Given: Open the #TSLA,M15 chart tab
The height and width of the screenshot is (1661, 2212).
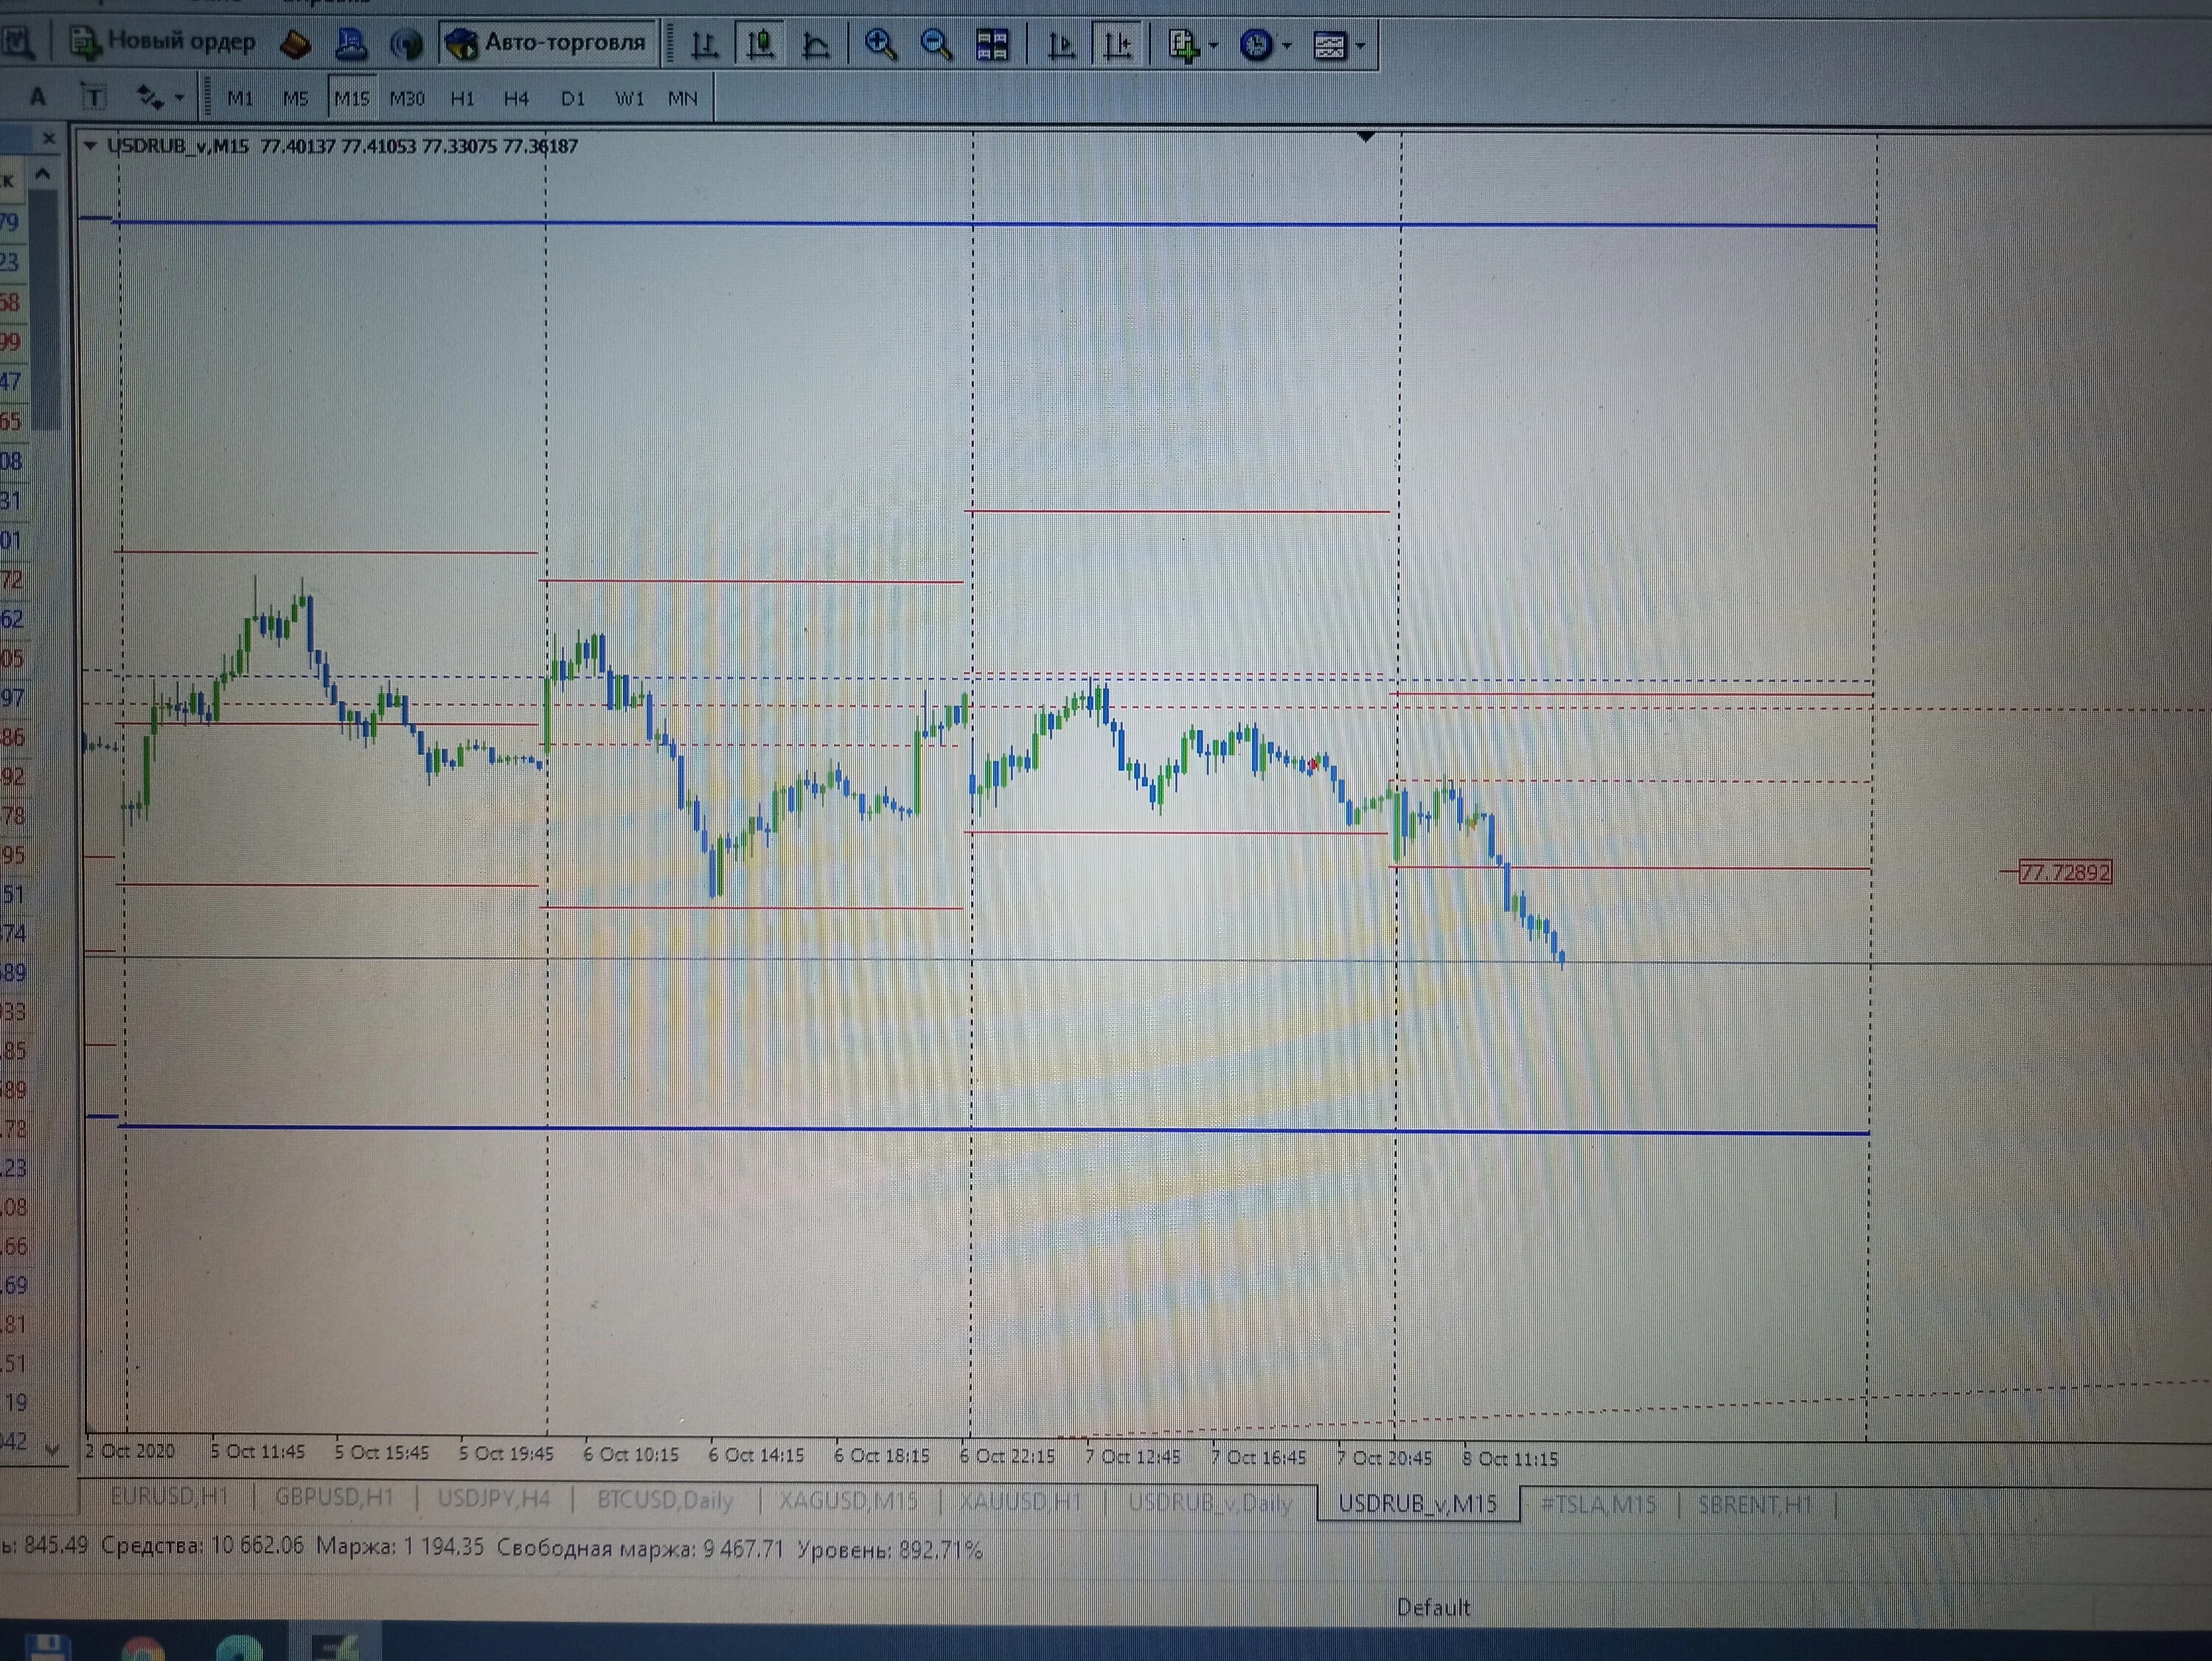Looking at the screenshot, I should 1597,1504.
